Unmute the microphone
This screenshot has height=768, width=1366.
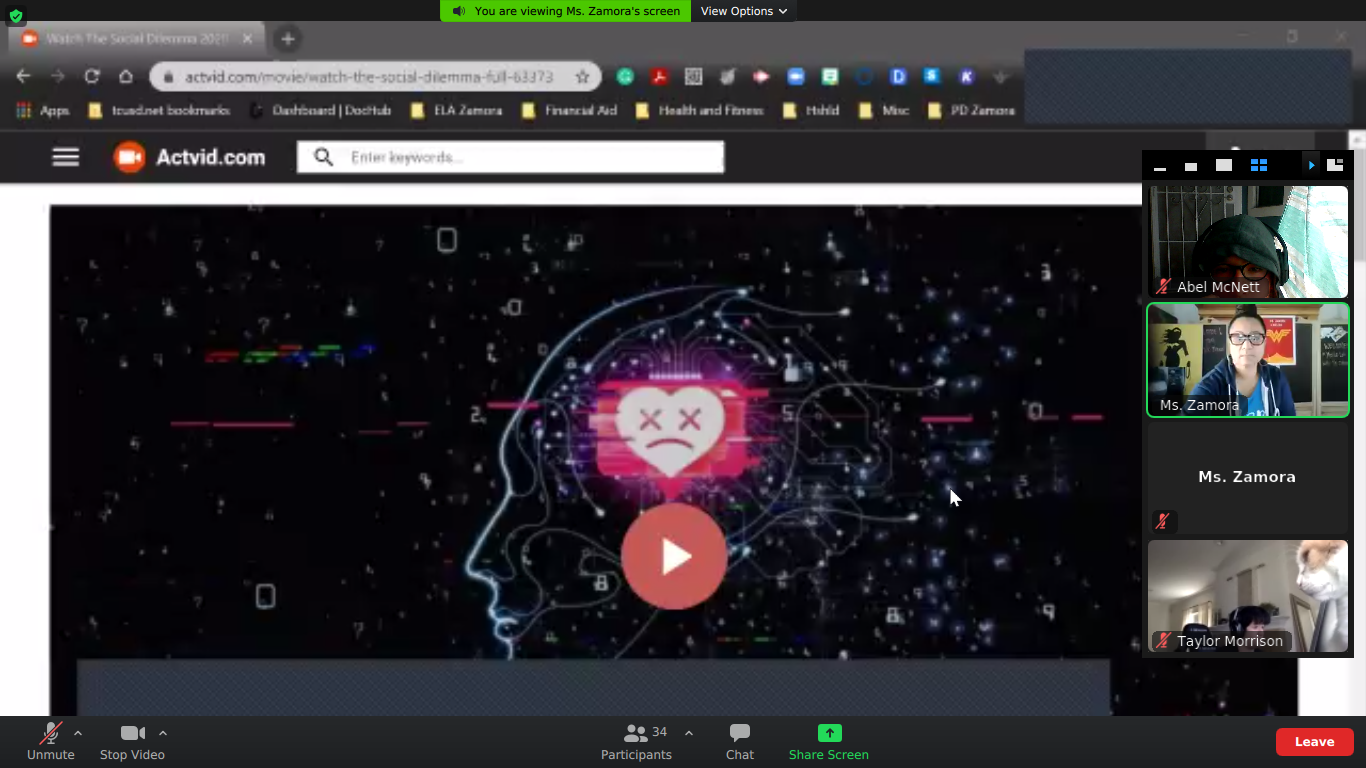point(51,742)
